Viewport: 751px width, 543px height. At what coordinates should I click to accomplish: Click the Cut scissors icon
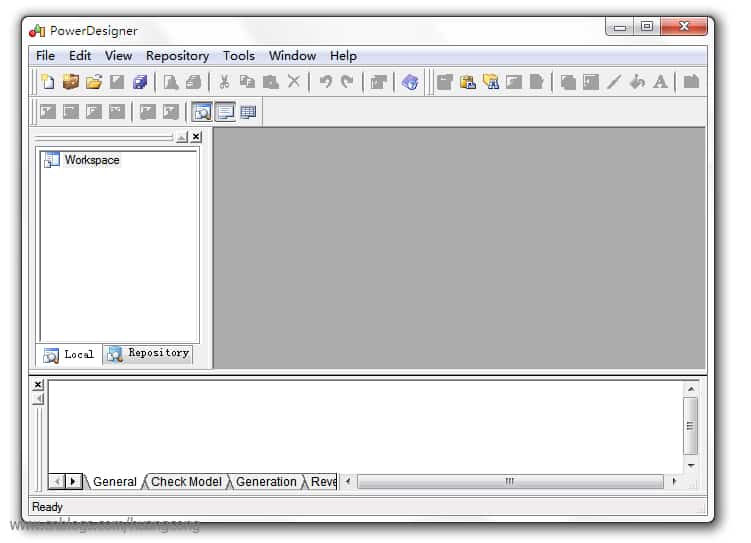click(224, 82)
